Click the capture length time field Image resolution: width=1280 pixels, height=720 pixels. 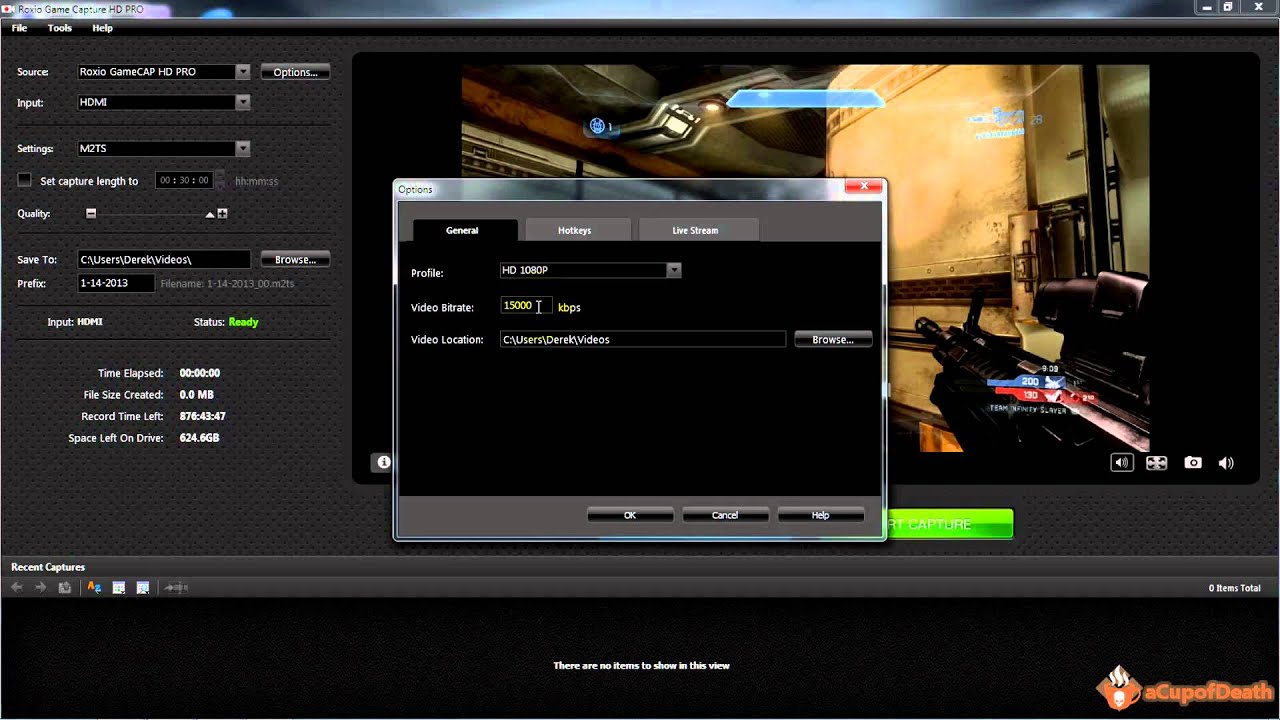pyautogui.click(x=184, y=180)
